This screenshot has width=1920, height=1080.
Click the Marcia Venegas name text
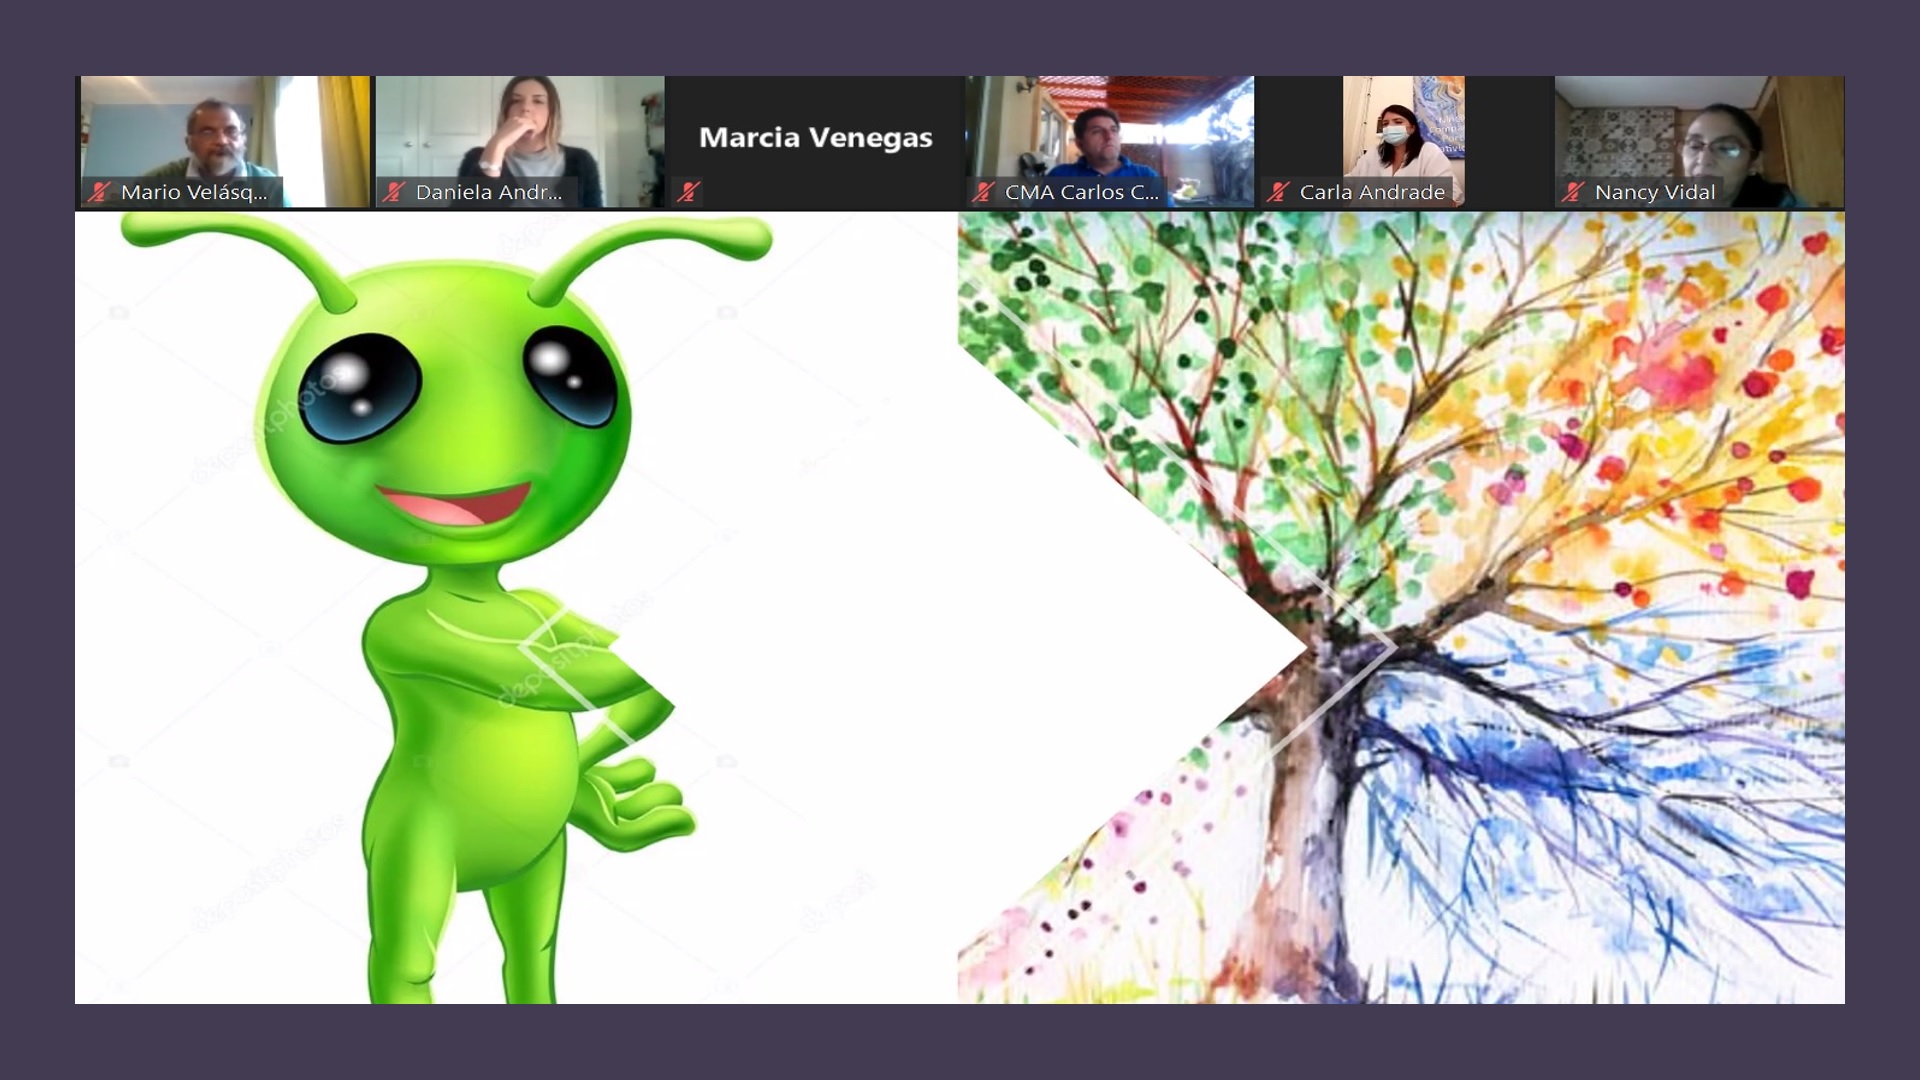tap(815, 137)
